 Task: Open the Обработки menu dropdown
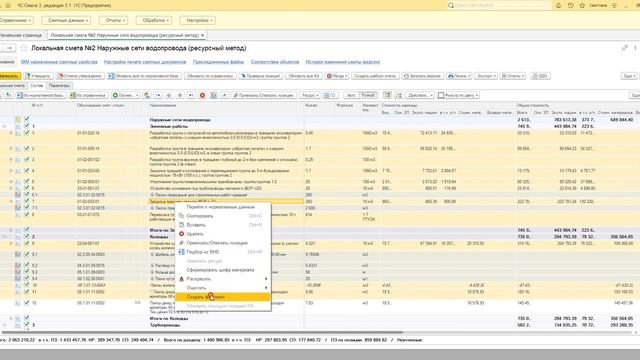coord(155,20)
